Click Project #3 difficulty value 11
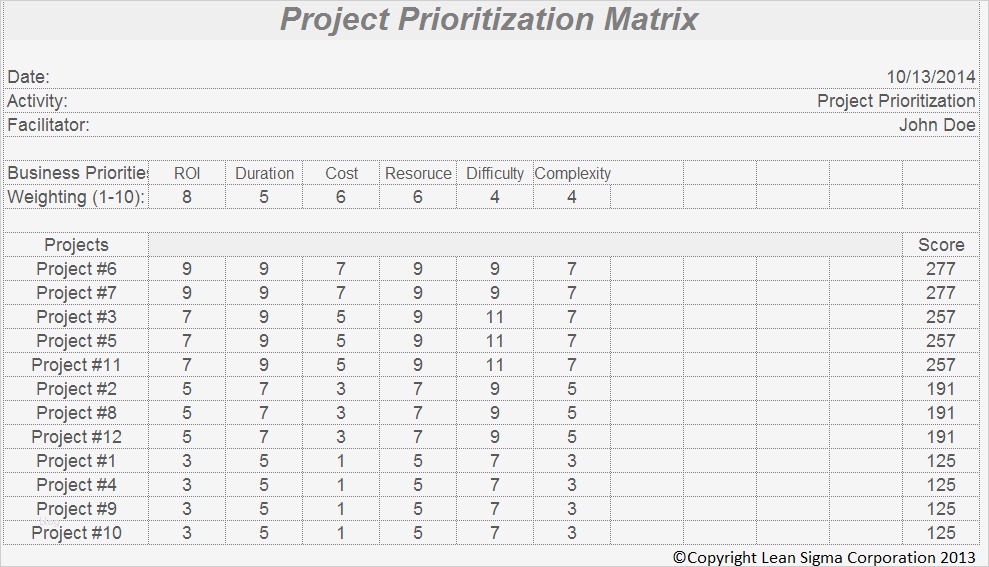 pyautogui.click(x=494, y=317)
